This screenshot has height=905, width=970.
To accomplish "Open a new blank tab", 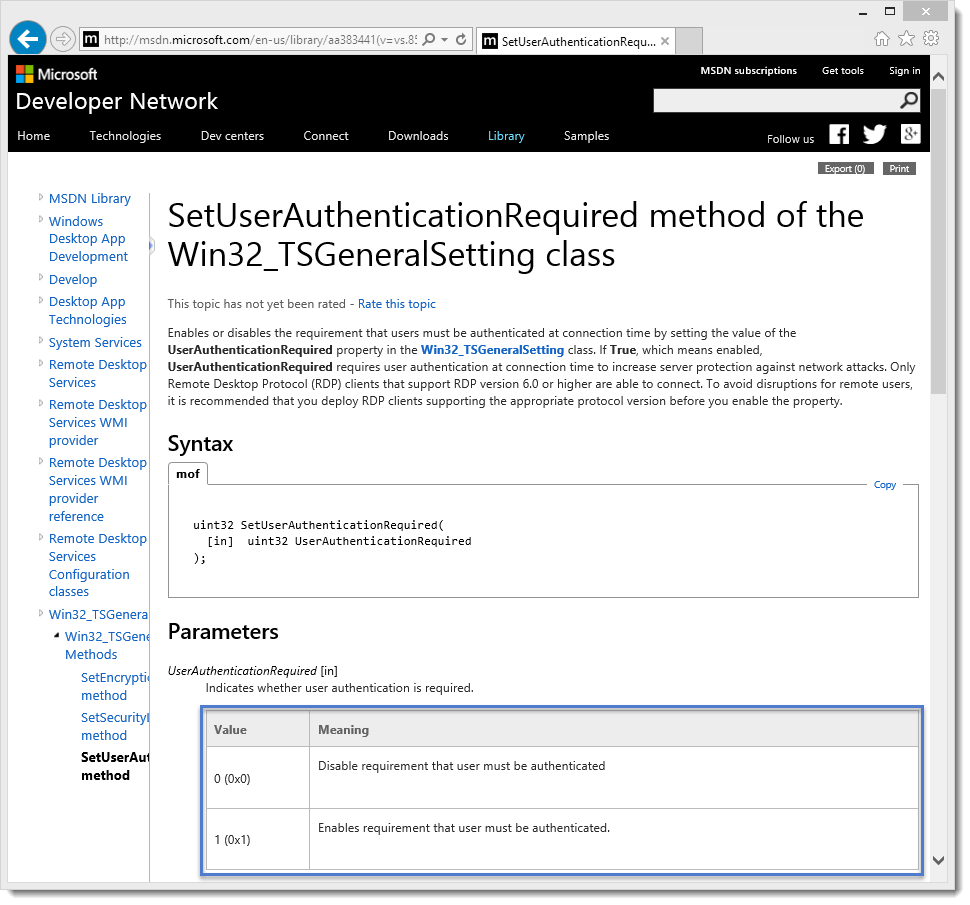I will pos(689,41).
